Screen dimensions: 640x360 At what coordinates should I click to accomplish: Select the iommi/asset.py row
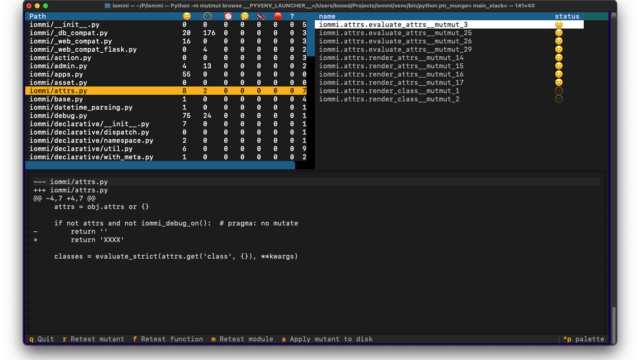click(x=166, y=82)
